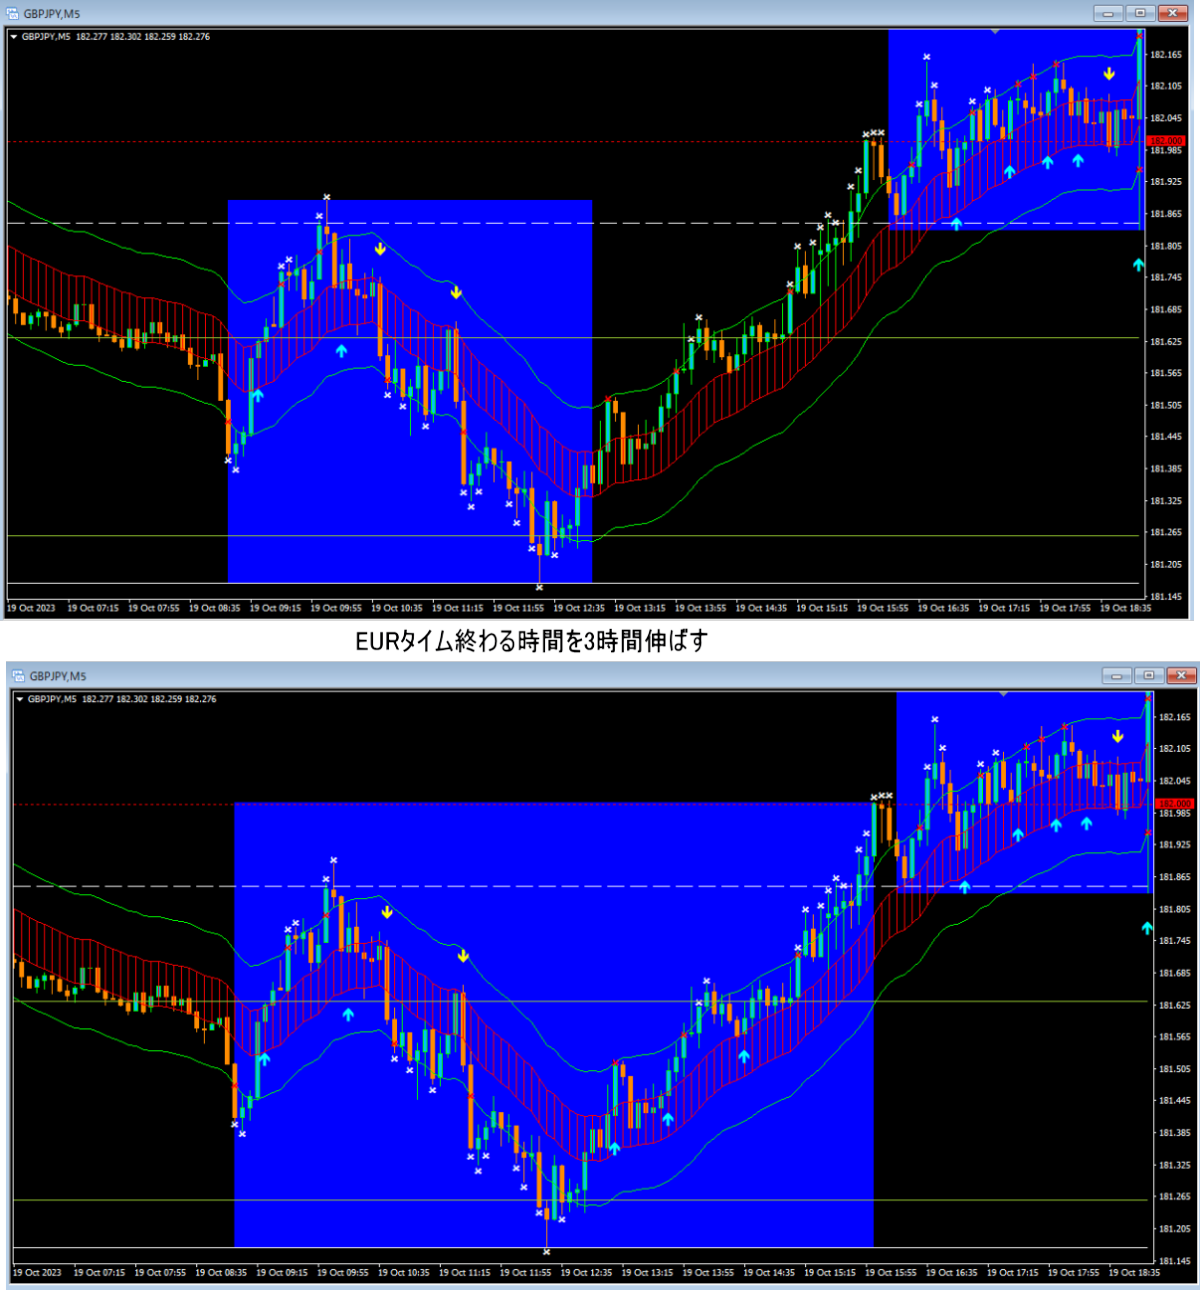Click the top chart window's GBPJPY title icon
The image size is (1200, 1290).
coord(13,14)
